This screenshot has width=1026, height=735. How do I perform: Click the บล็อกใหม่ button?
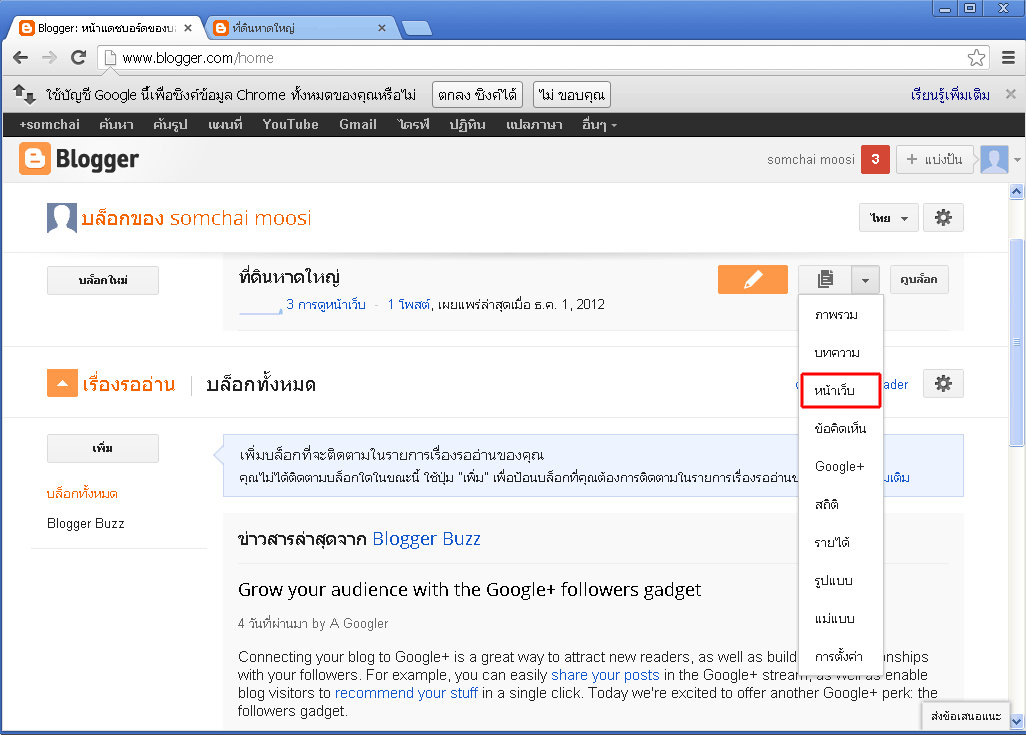pyautogui.click(x=103, y=280)
